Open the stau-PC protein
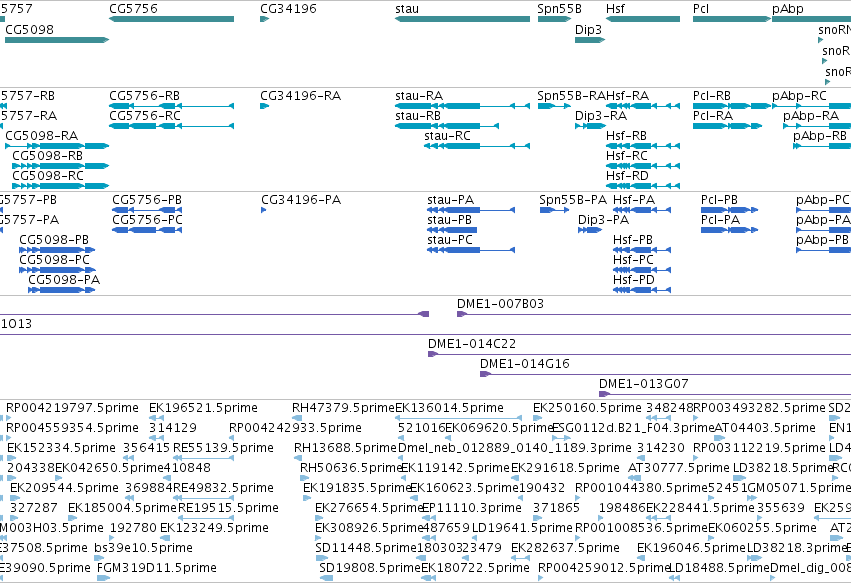The height and width of the screenshot is (583, 851). point(471,250)
